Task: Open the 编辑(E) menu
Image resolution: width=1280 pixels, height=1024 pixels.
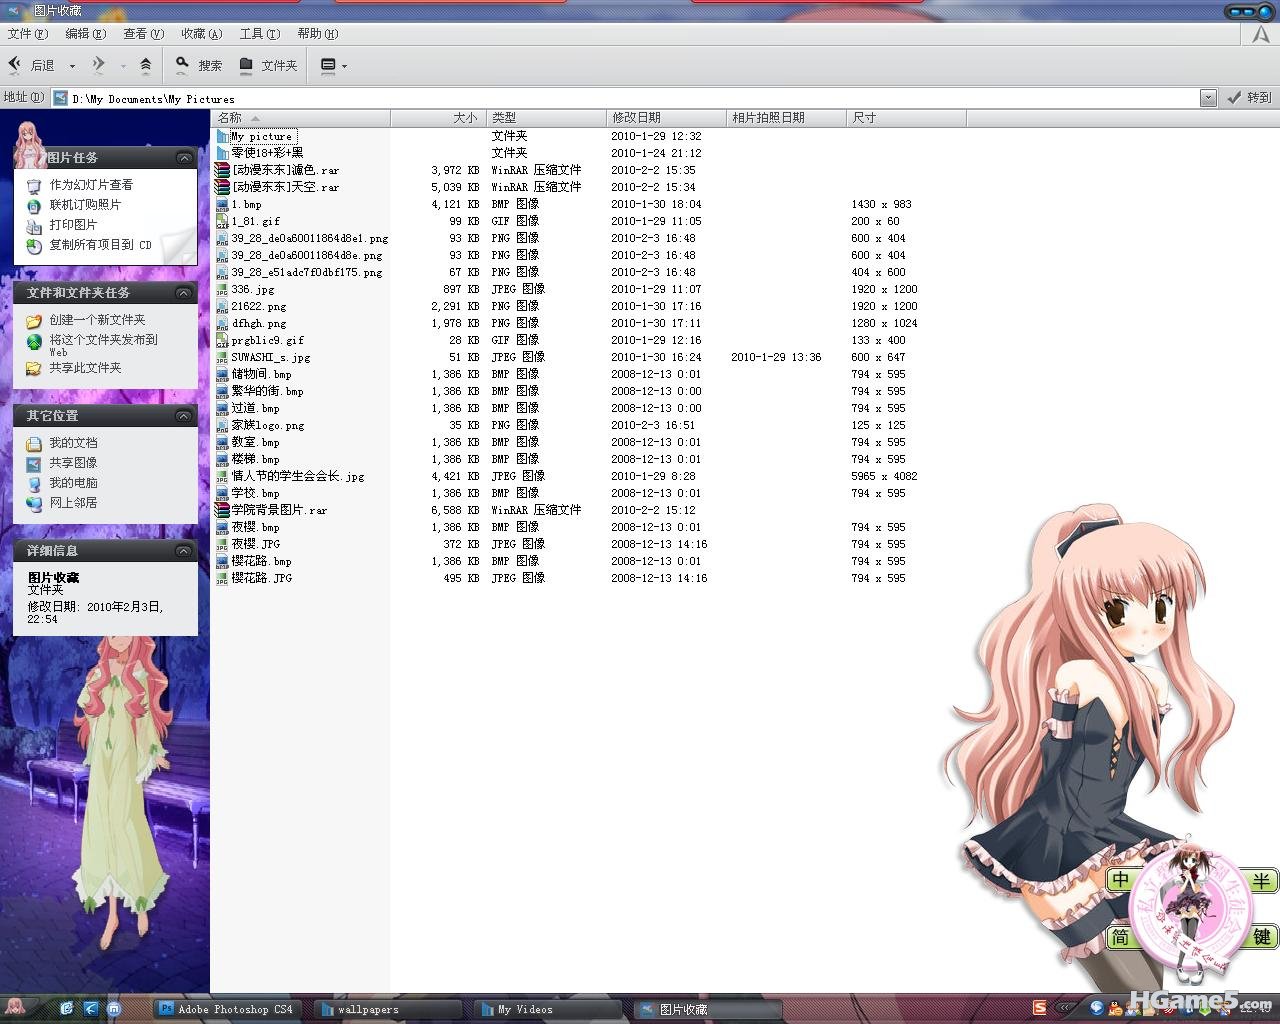Action: pos(85,34)
